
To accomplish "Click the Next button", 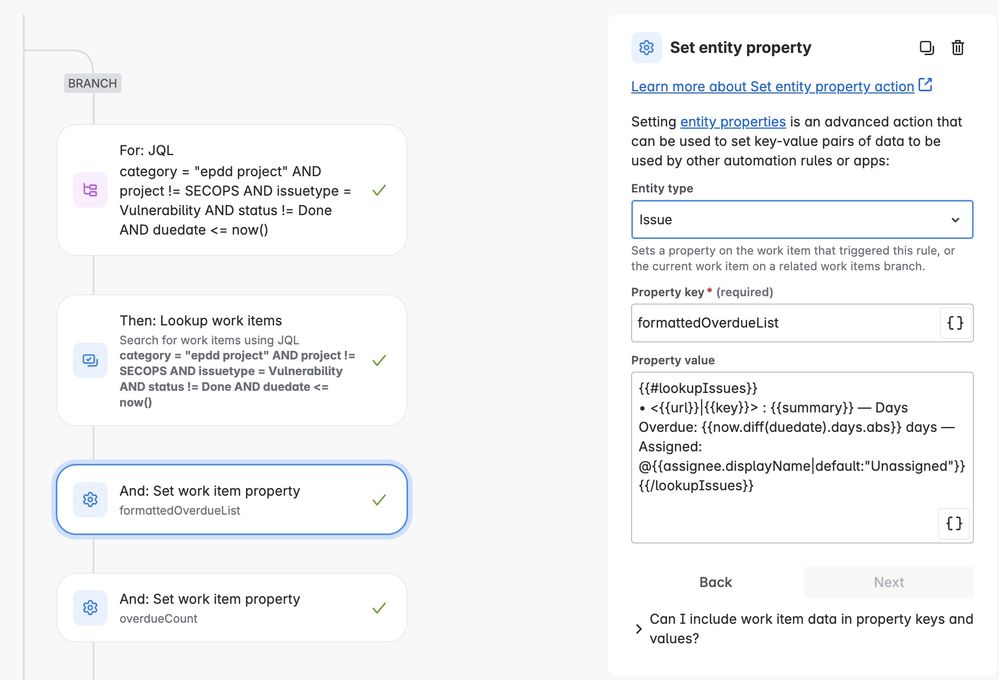I will coord(888,582).
